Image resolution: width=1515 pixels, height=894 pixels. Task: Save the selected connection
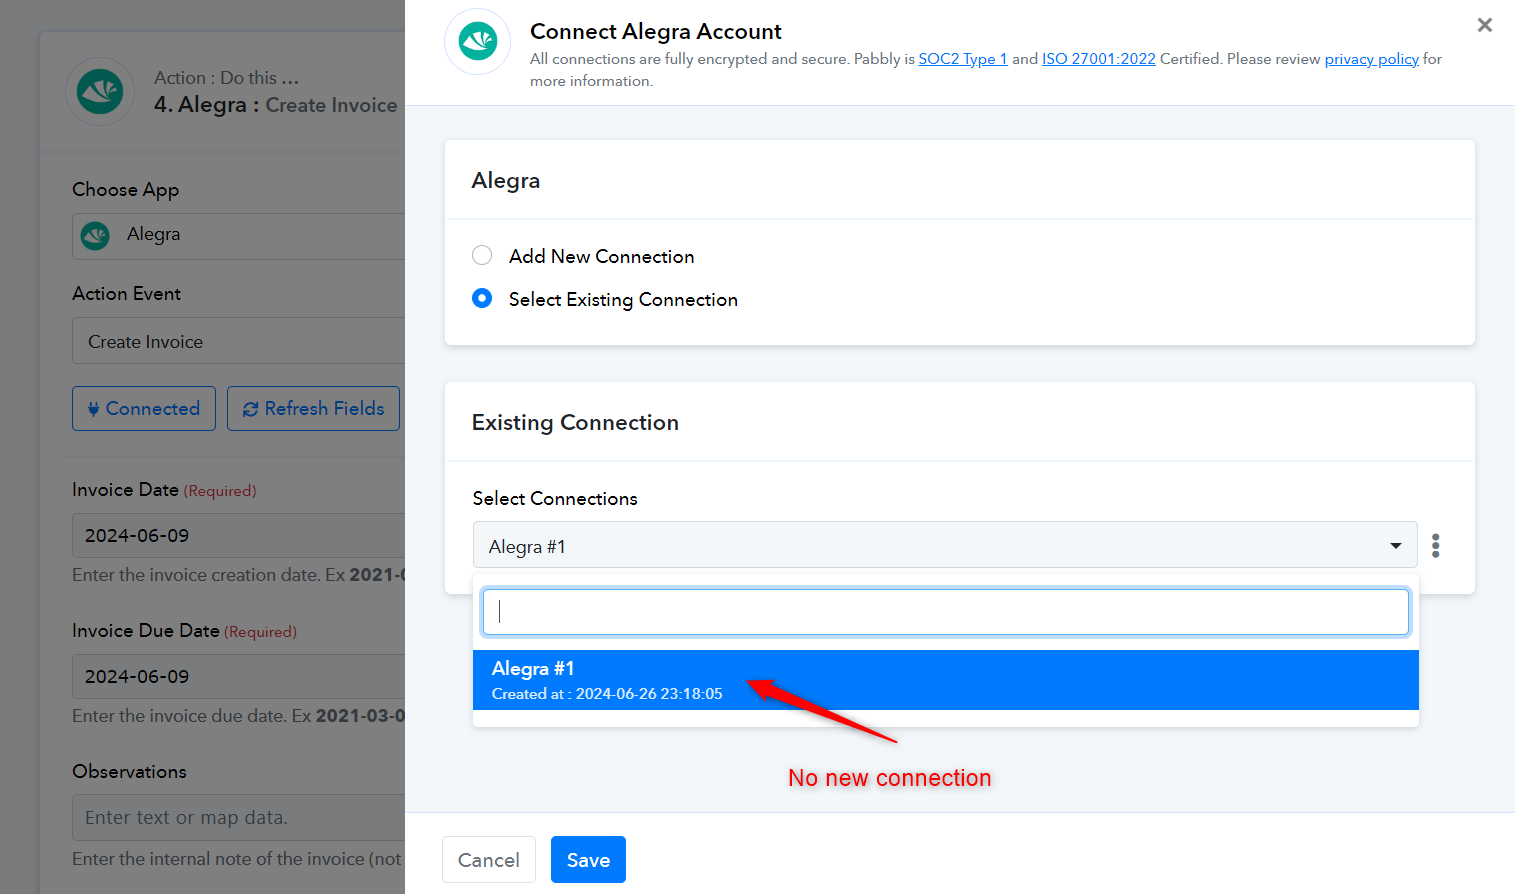pos(588,860)
